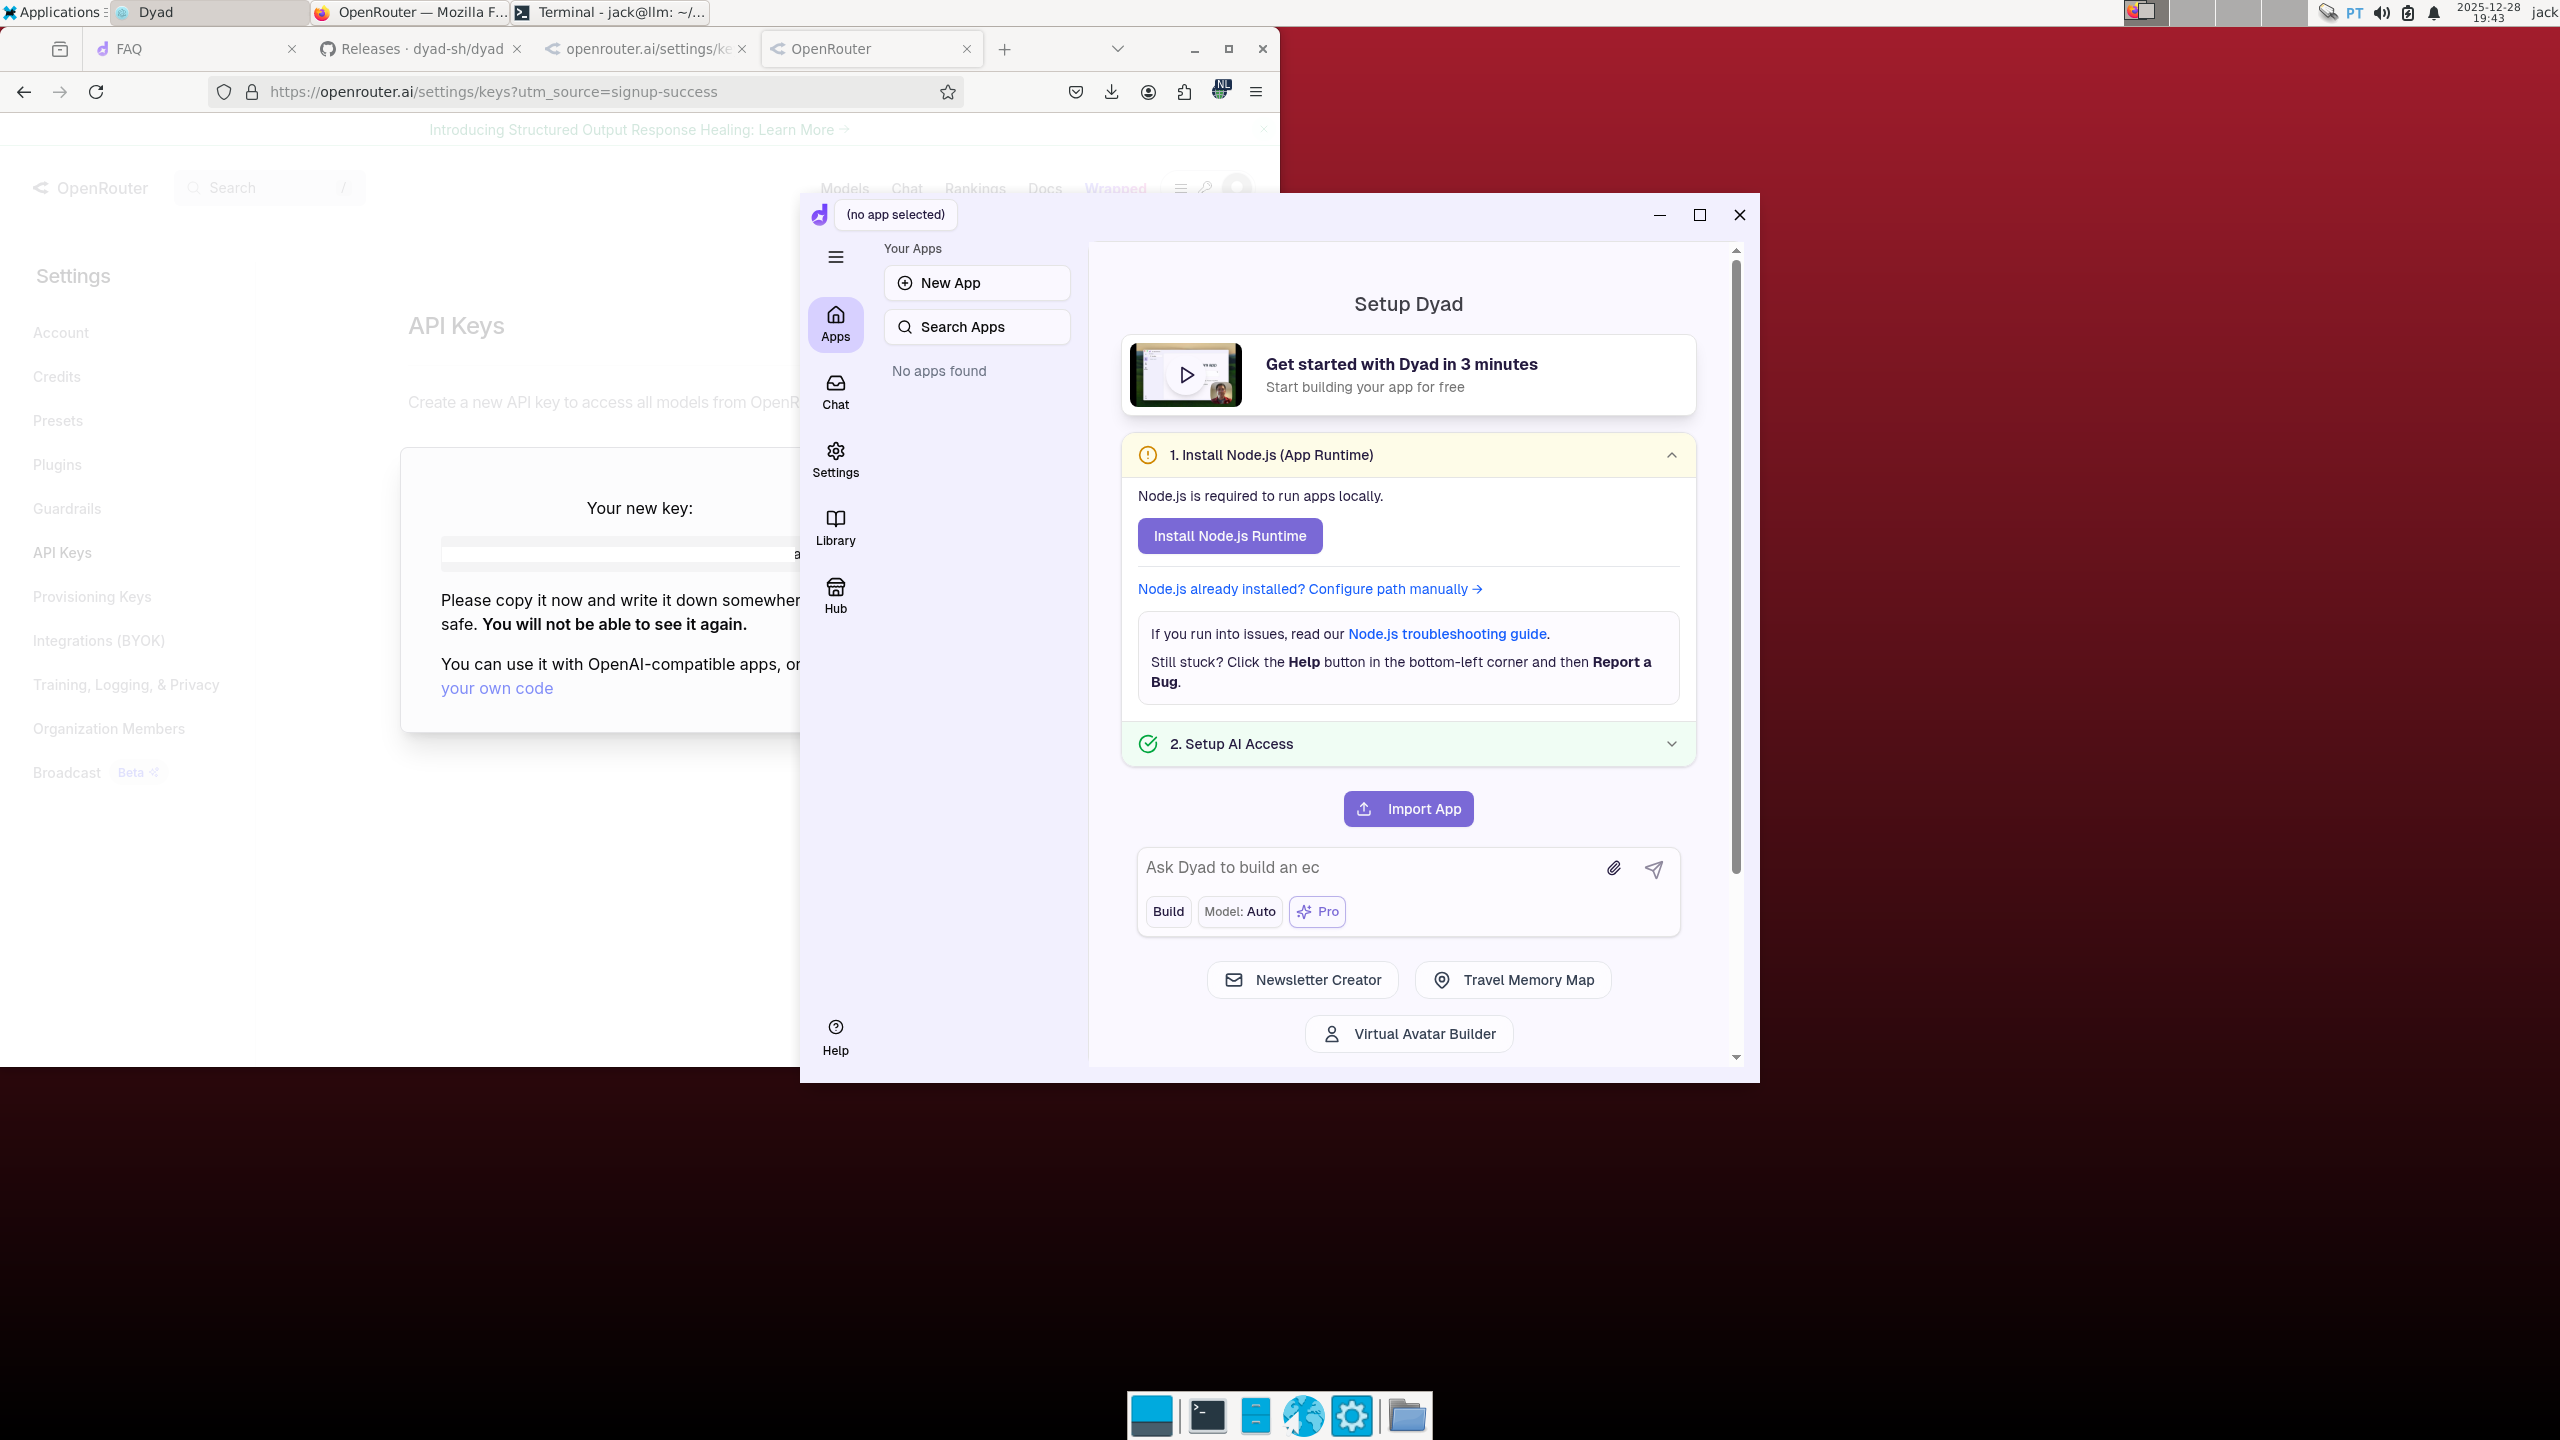Open Firefox extensions puzzle icon
The image size is (2560, 1440).
click(1184, 92)
